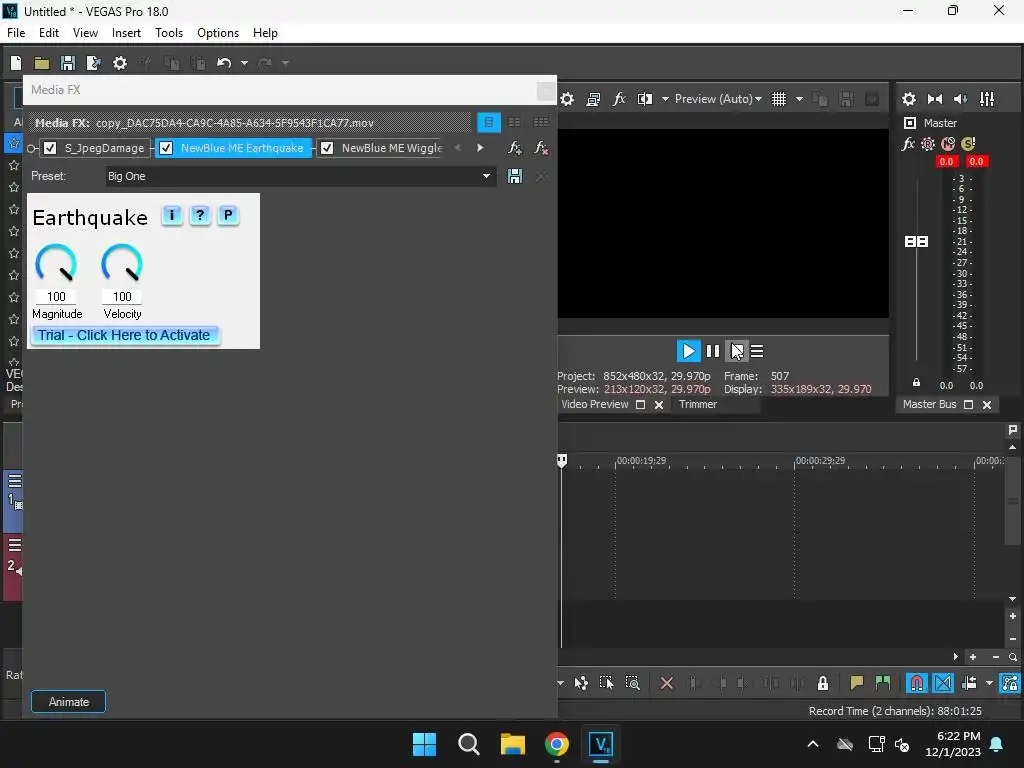Toggle the Master solo icon
The height and width of the screenshot is (768, 1024).
pos(968,144)
